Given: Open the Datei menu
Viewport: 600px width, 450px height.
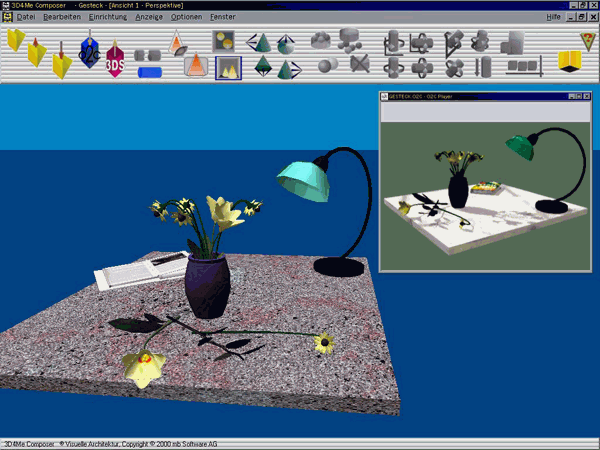Looking at the screenshot, I should (26, 17).
